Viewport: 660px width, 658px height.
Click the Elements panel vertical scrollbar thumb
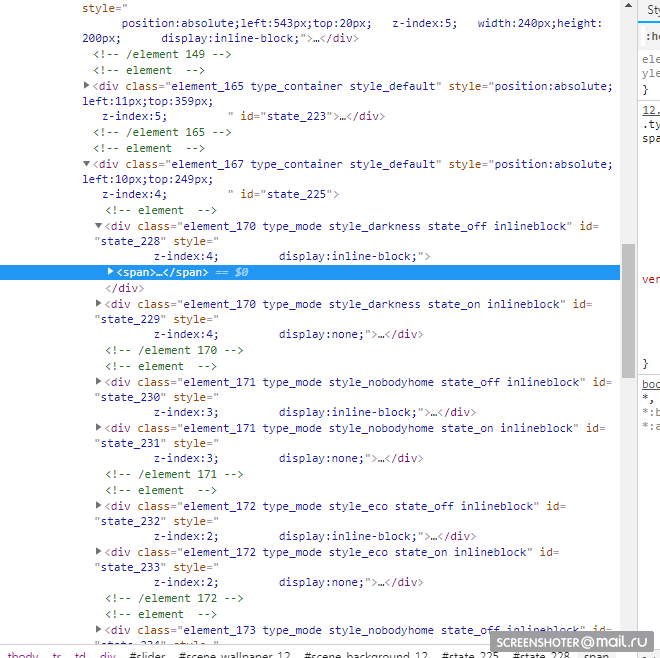coord(628,310)
